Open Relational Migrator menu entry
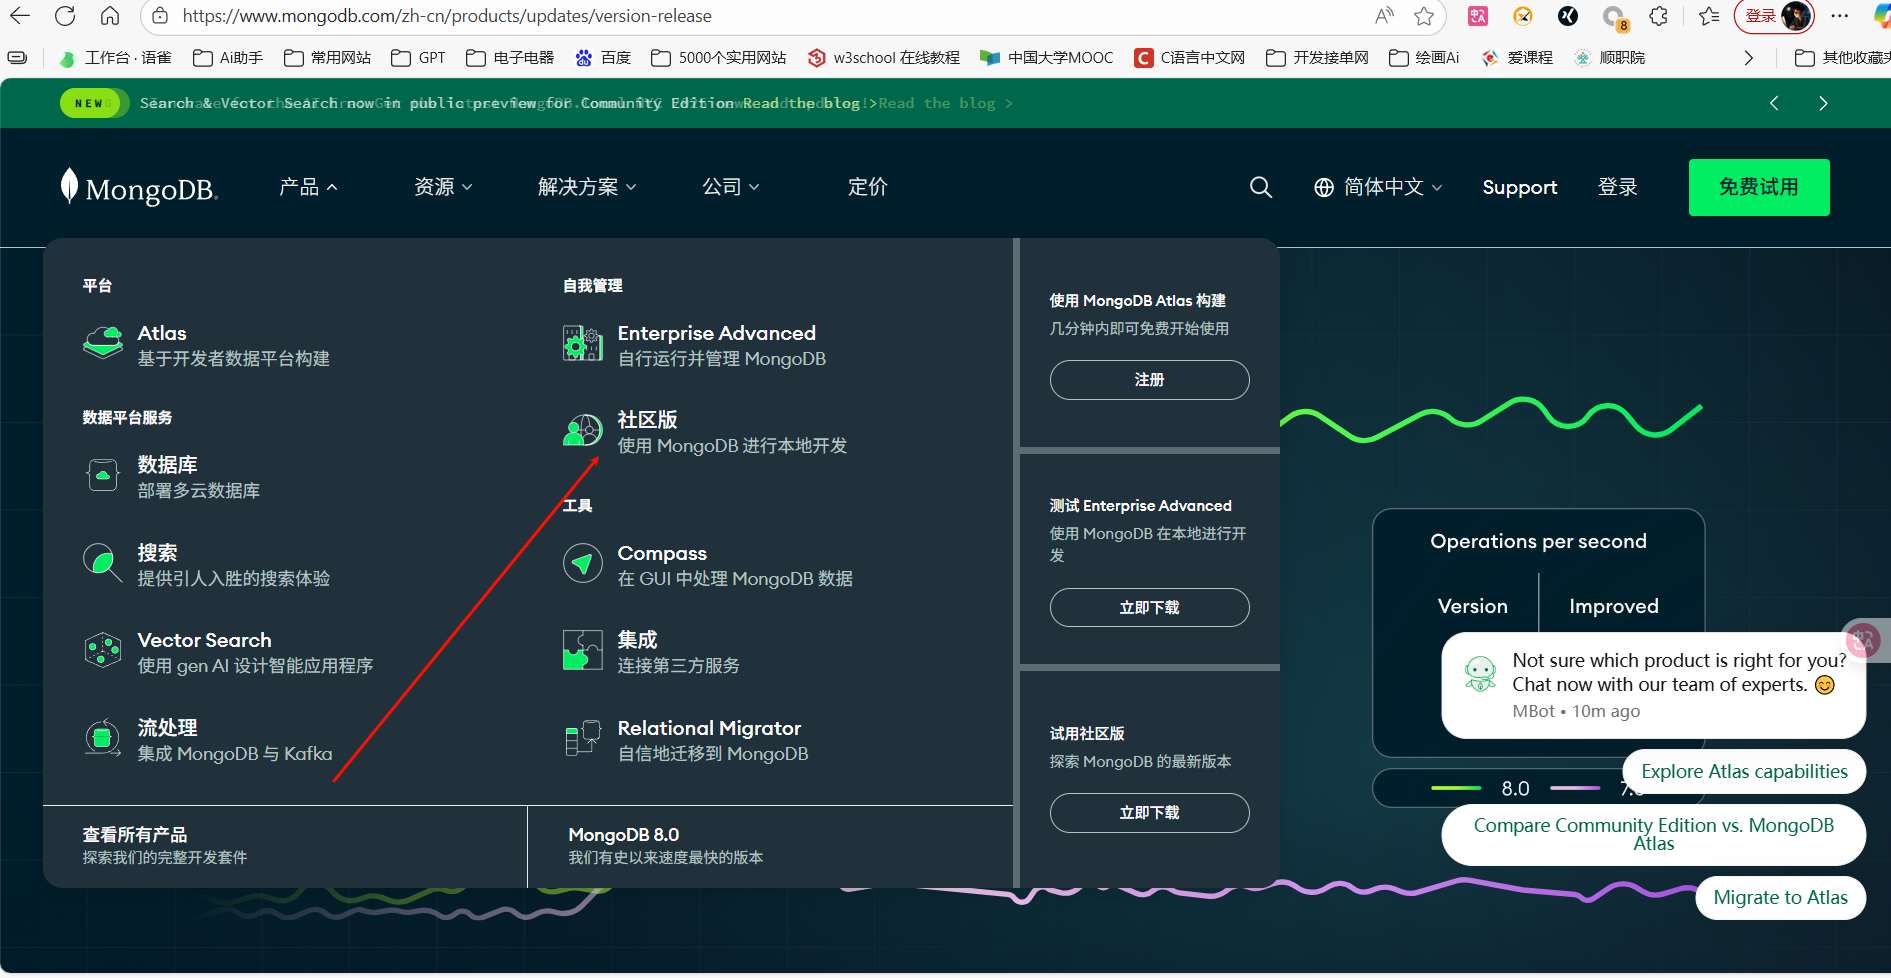1891x978 pixels. click(x=687, y=740)
